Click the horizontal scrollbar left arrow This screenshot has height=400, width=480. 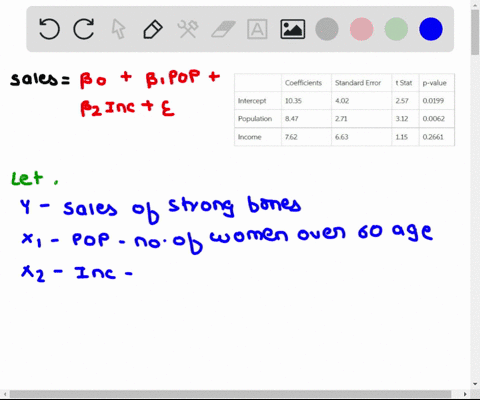click(4, 394)
